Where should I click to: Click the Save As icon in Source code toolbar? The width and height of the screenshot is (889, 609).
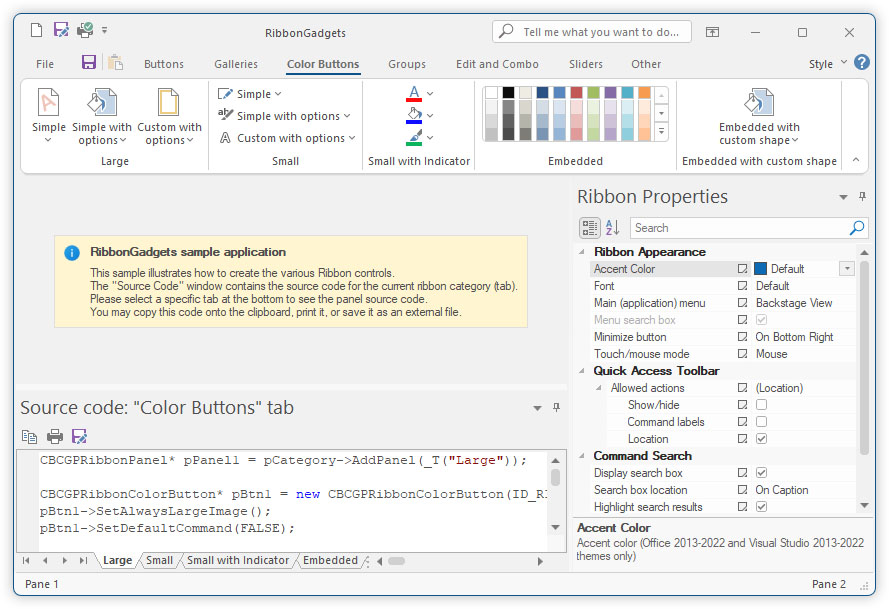pyautogui.click(x=80, y=436)
